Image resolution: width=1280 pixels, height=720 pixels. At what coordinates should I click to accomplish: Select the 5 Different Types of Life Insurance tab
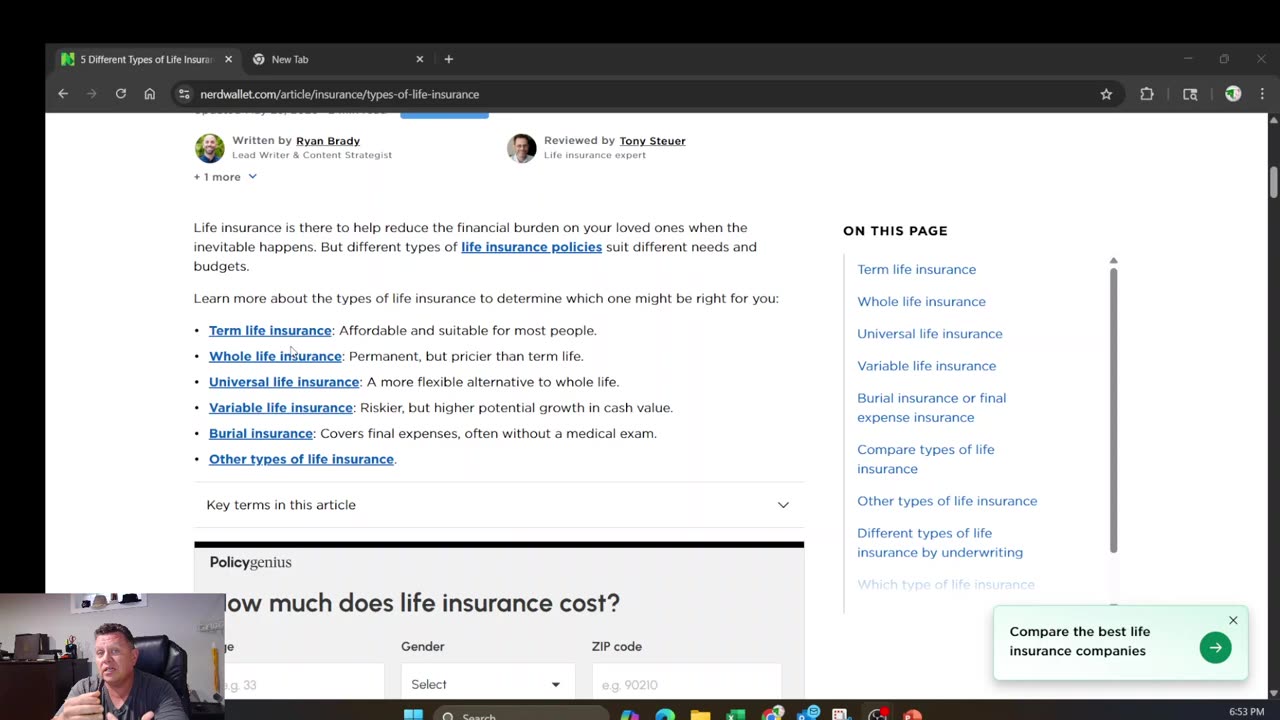click(x=147, y=59)
